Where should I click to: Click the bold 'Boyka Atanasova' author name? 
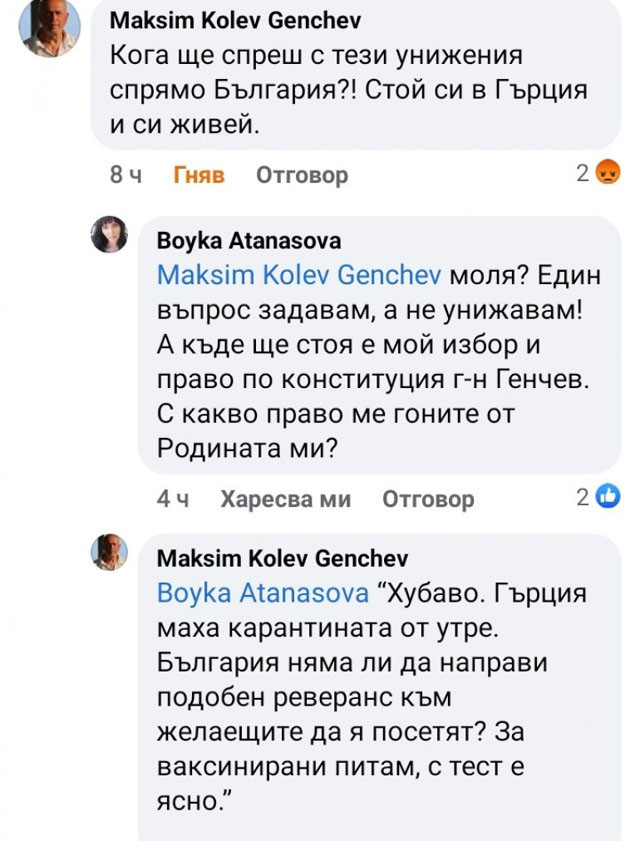click(249, 240)
